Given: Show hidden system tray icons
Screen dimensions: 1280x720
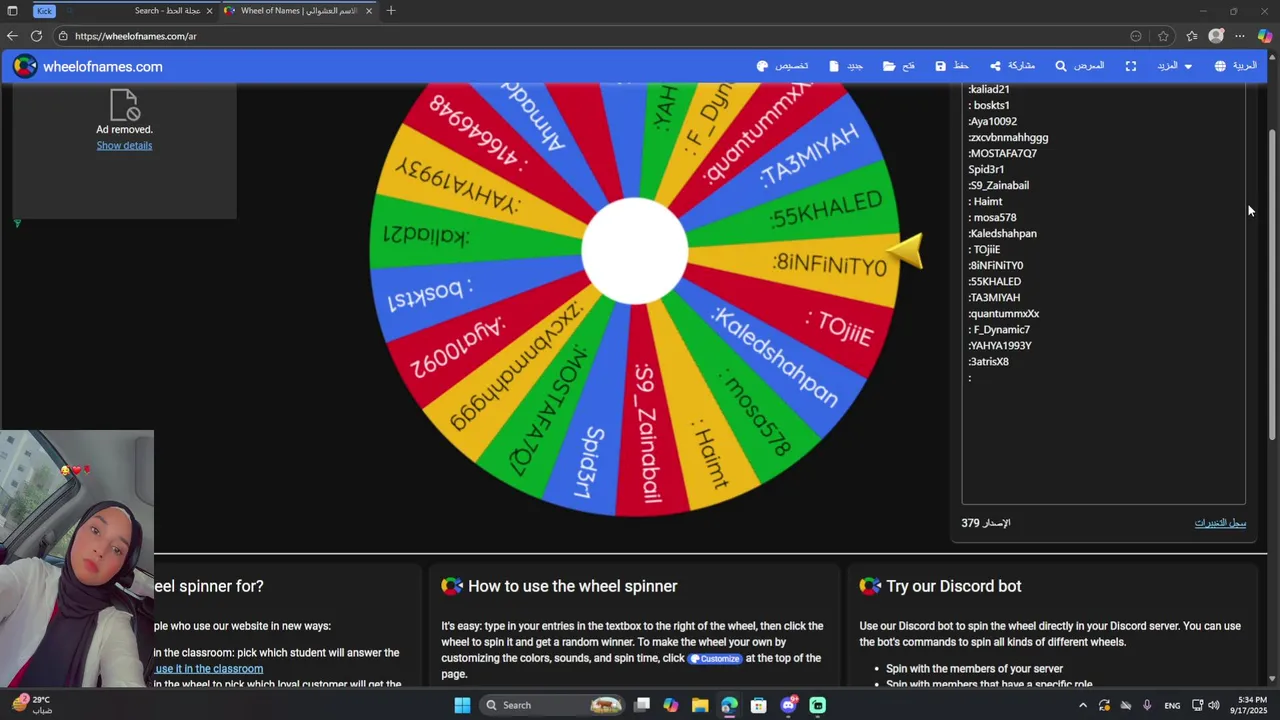Looking at the screenshot, I should 1082,705.
